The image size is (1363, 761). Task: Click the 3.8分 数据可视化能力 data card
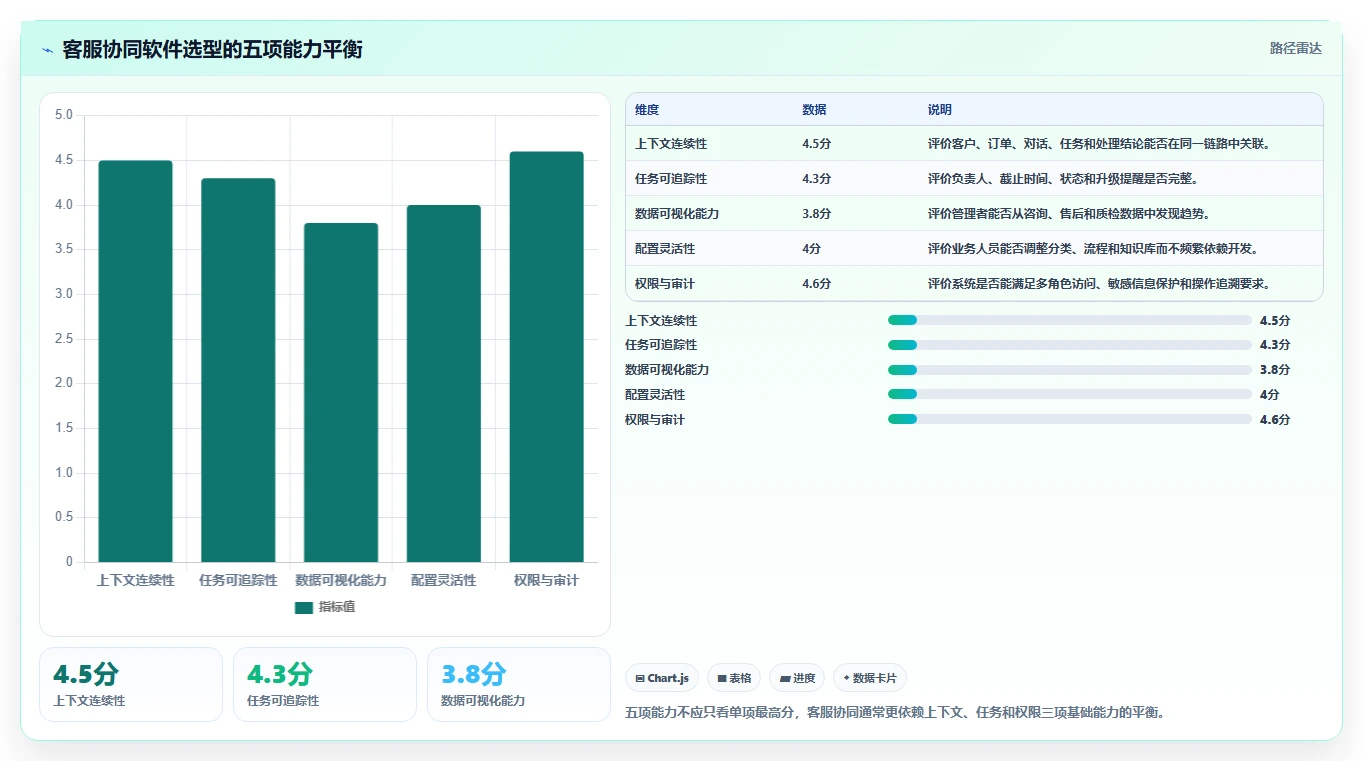click(x=519, y=684)
